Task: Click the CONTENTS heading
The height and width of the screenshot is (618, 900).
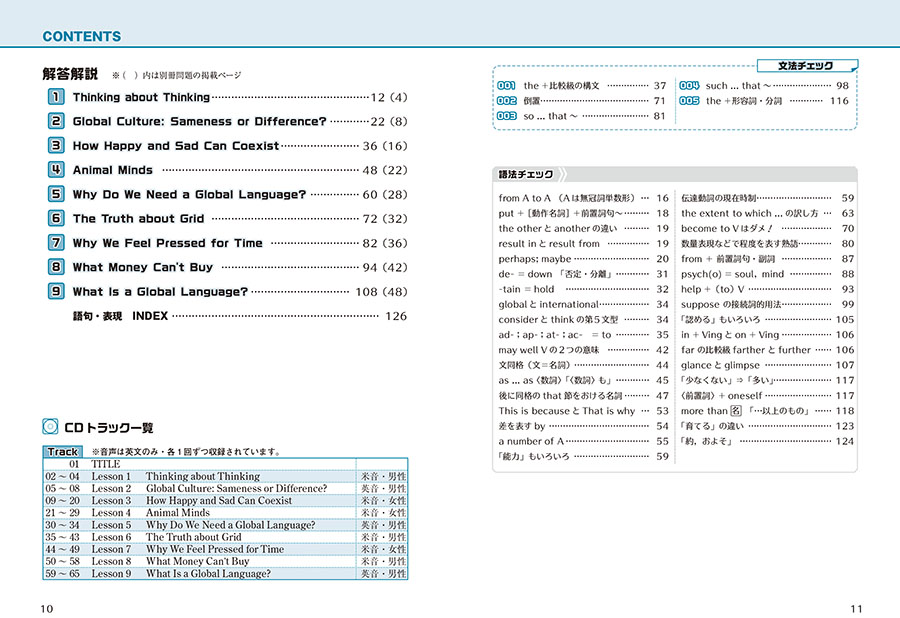Action: click(82, 37)
